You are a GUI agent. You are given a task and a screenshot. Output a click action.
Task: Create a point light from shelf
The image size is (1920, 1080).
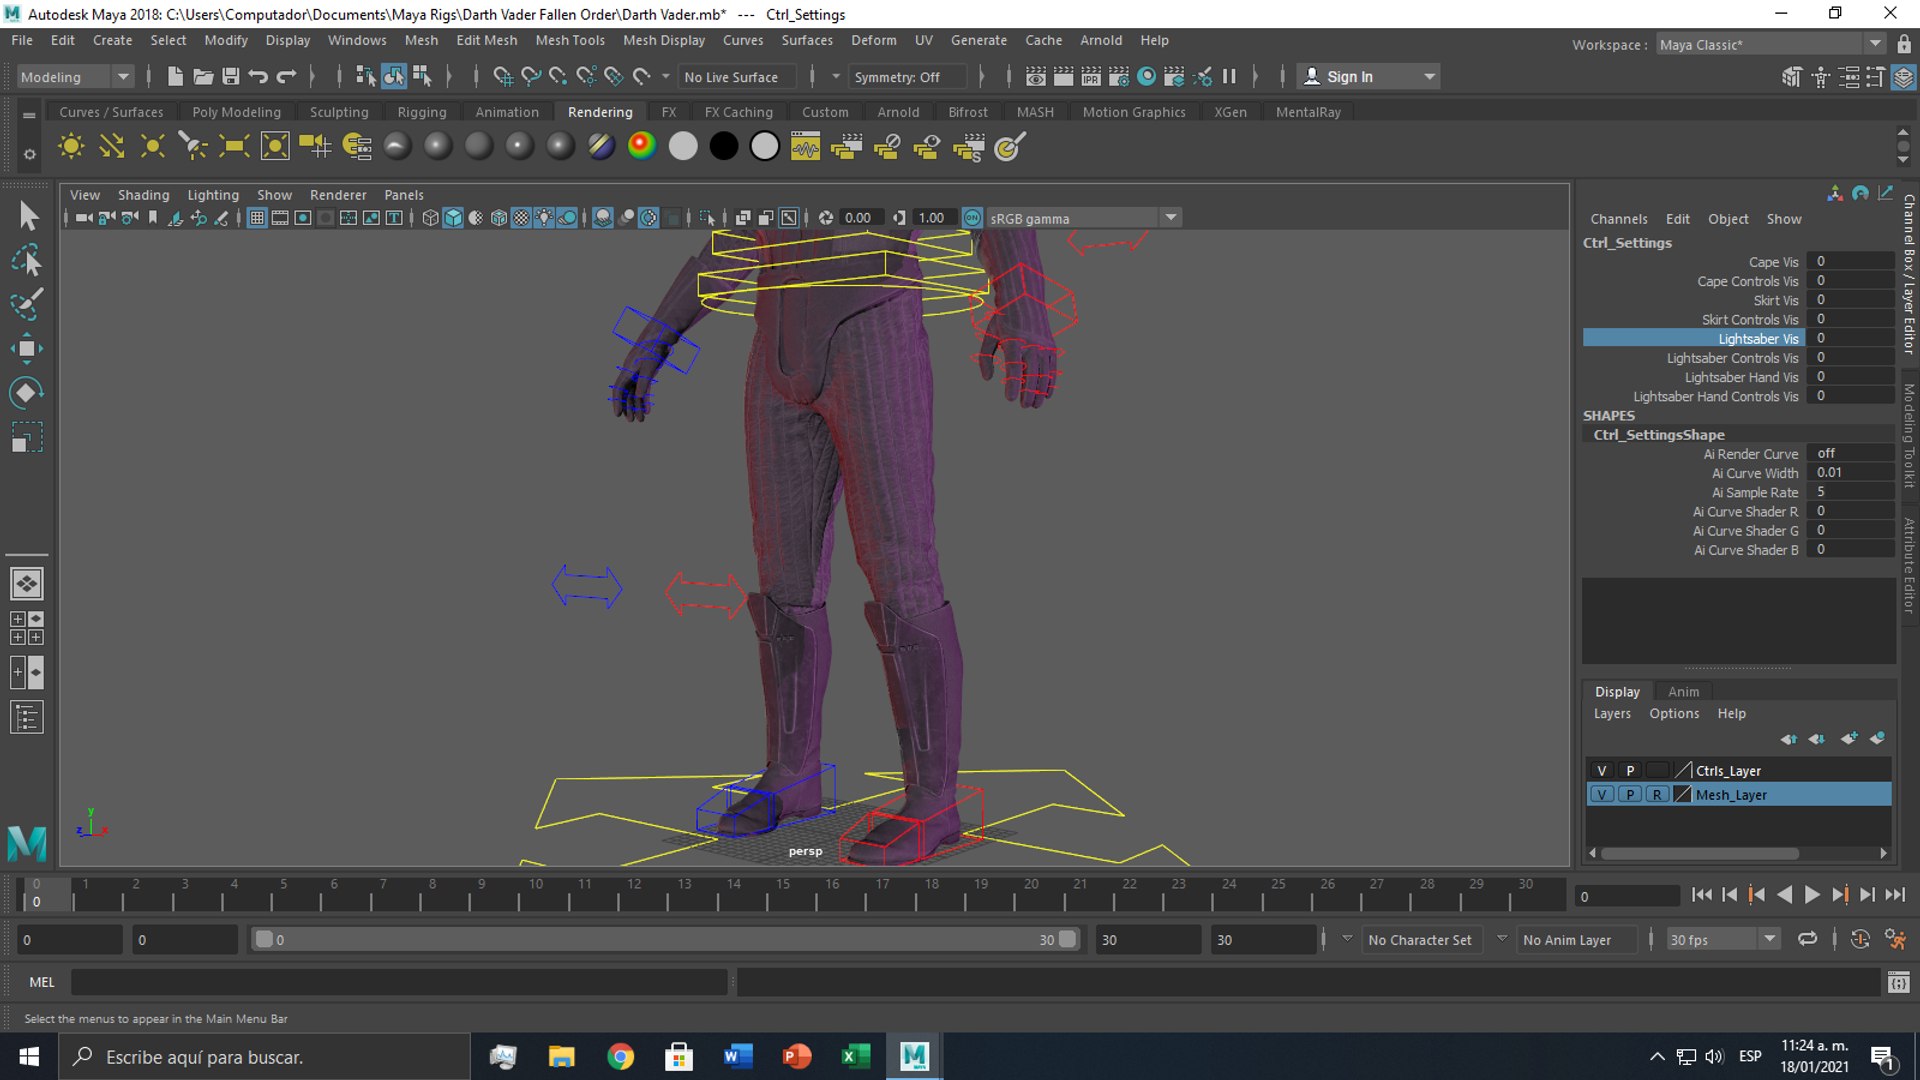152,147
